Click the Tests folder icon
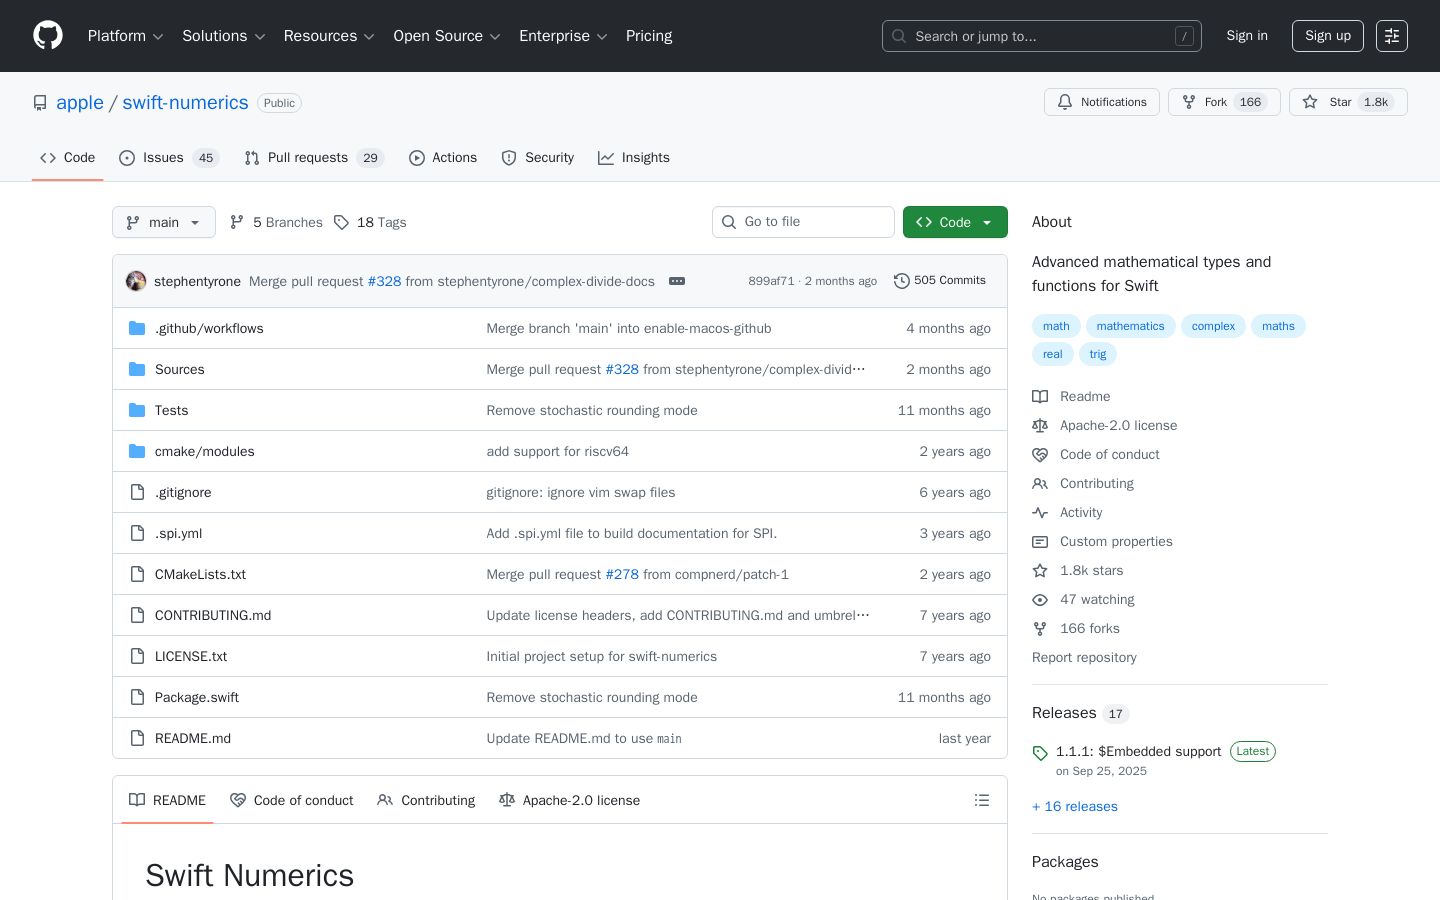The image size is (1440, 900). [x=137, y=410]
